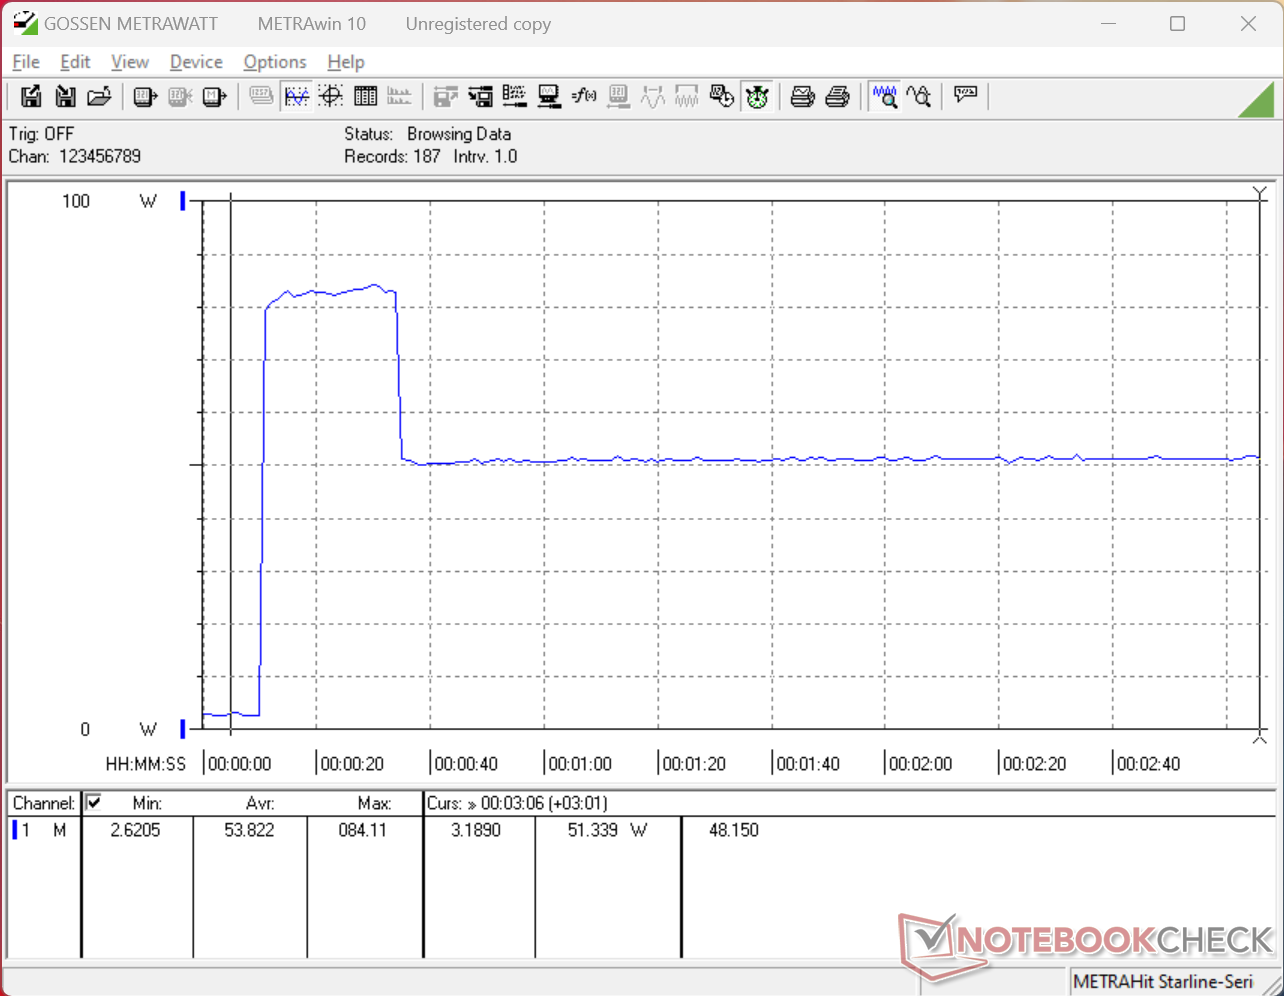Viewport: 1284px width, 996px height.
Task: Select the crosshair XY view icon
Action: pyautogui.click(x=331, y=96)
